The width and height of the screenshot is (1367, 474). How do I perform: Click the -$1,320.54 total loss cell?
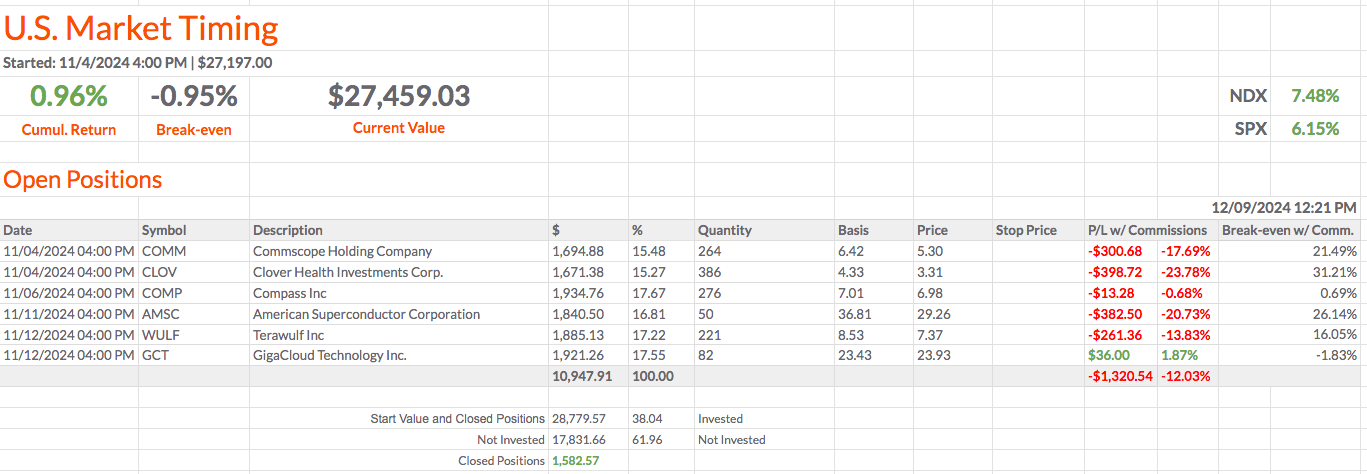[x=1120, y=376]
